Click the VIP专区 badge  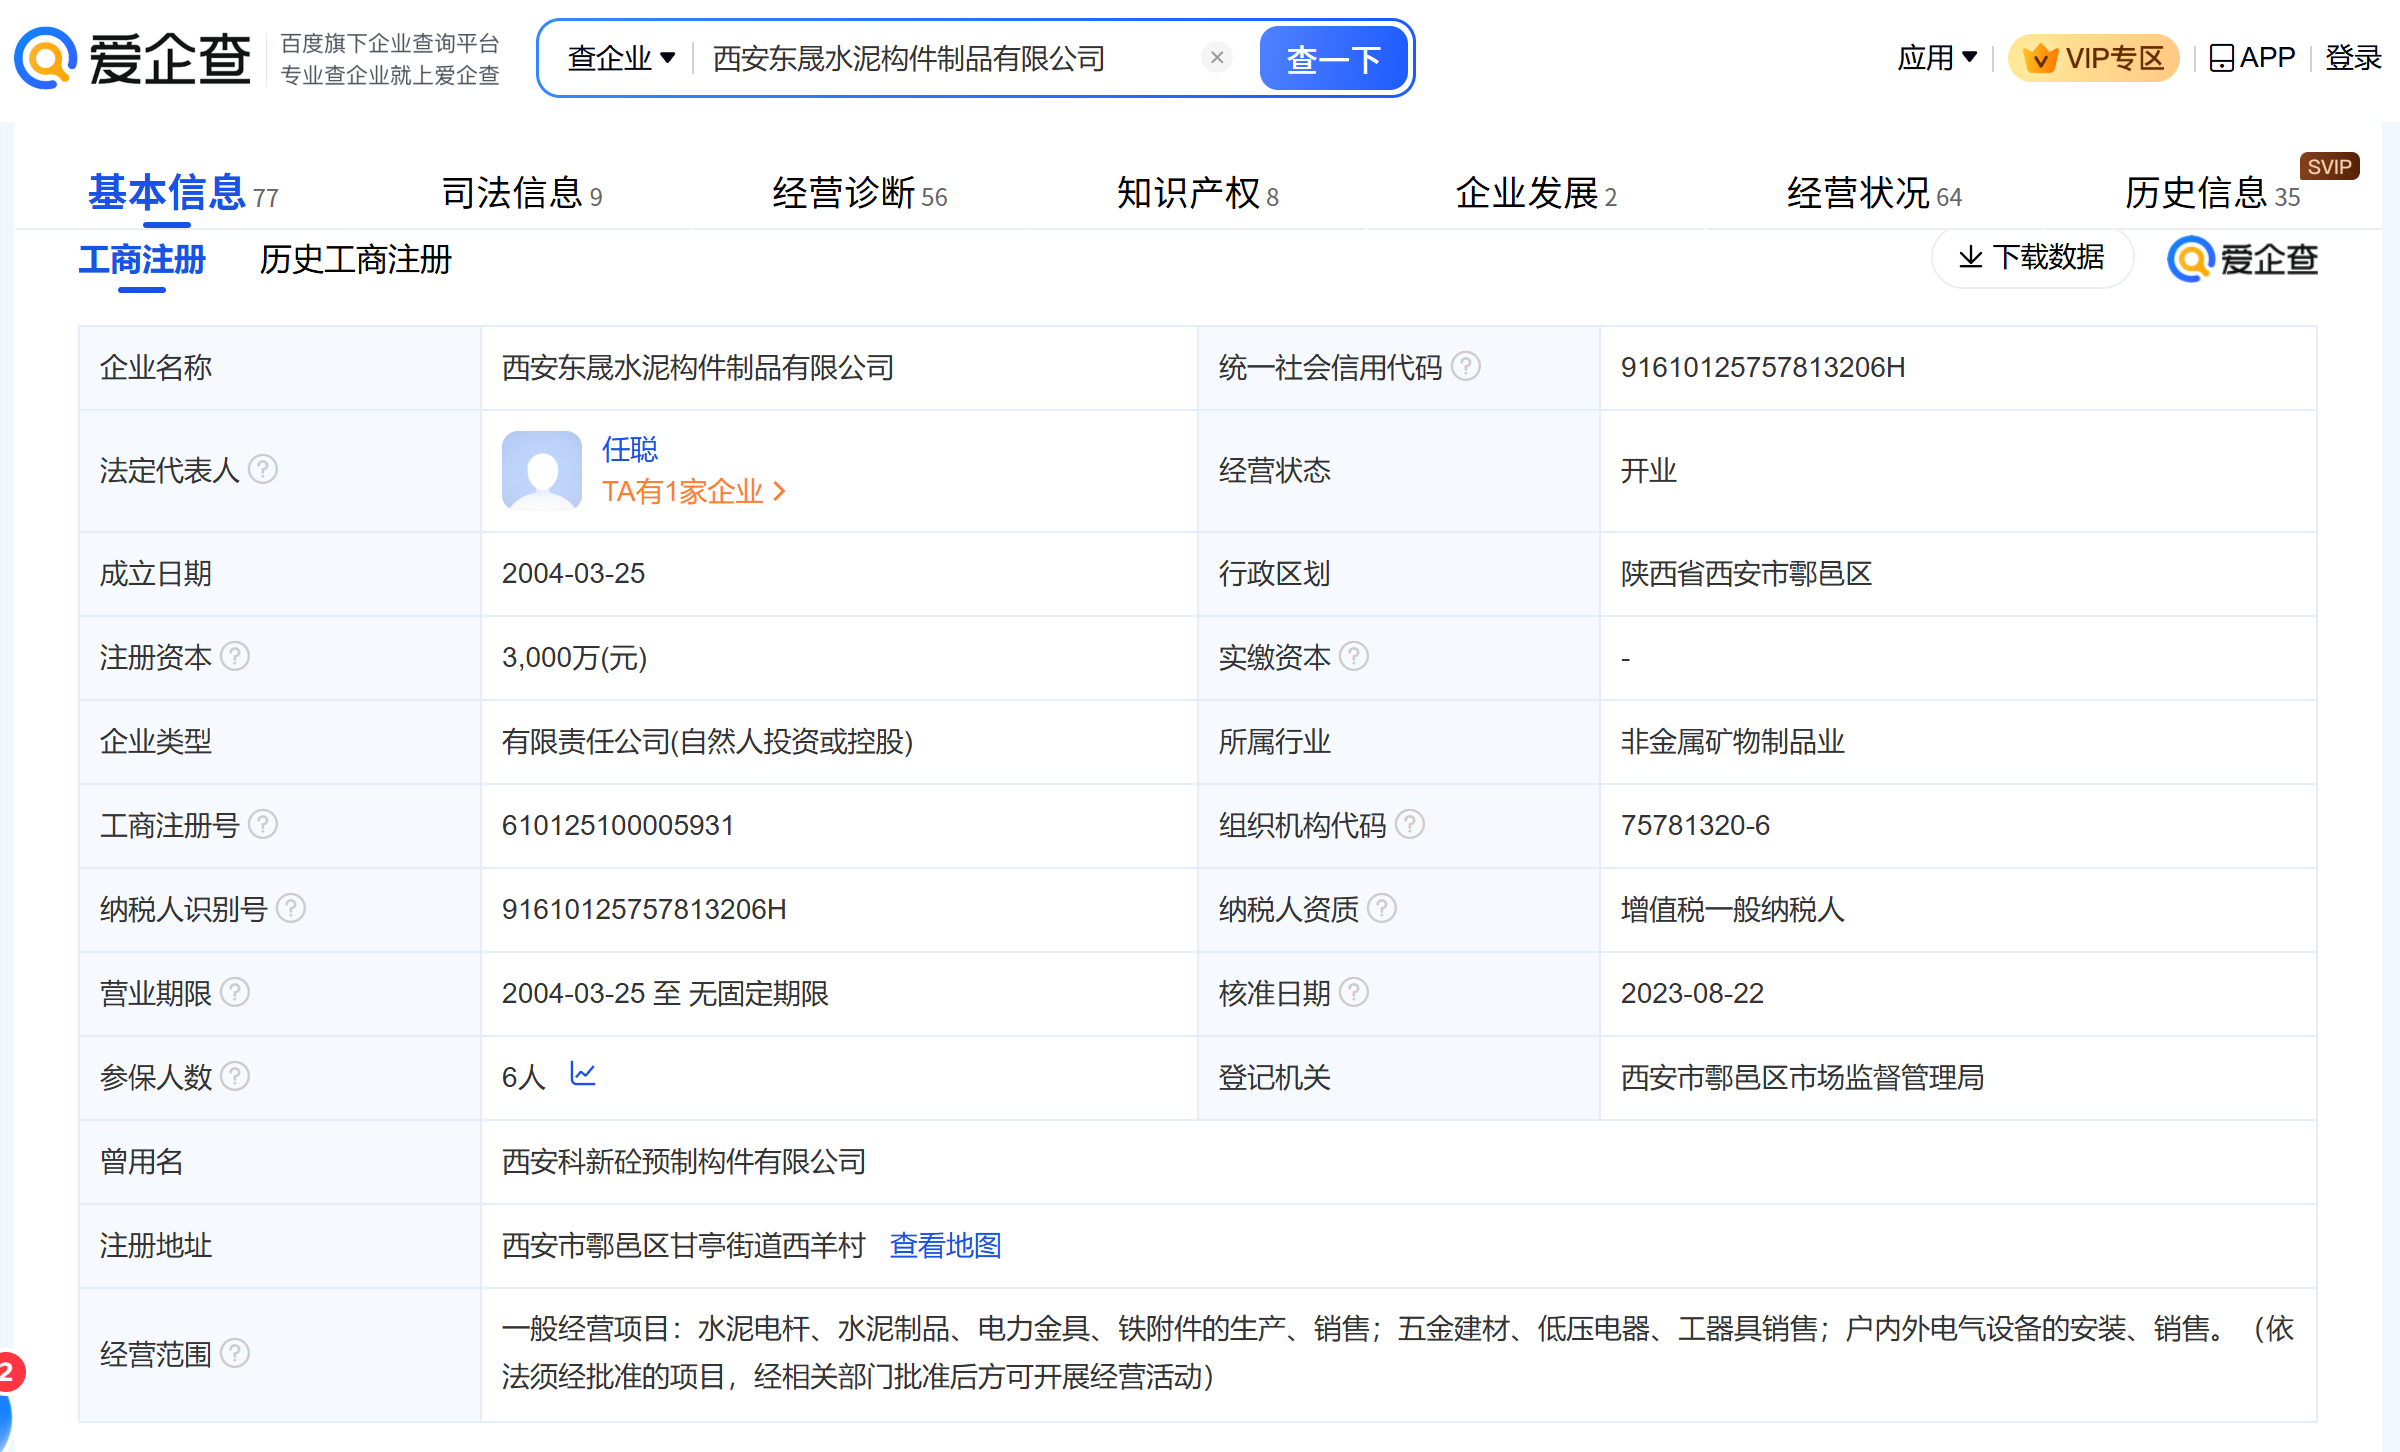coord(2093,58)
